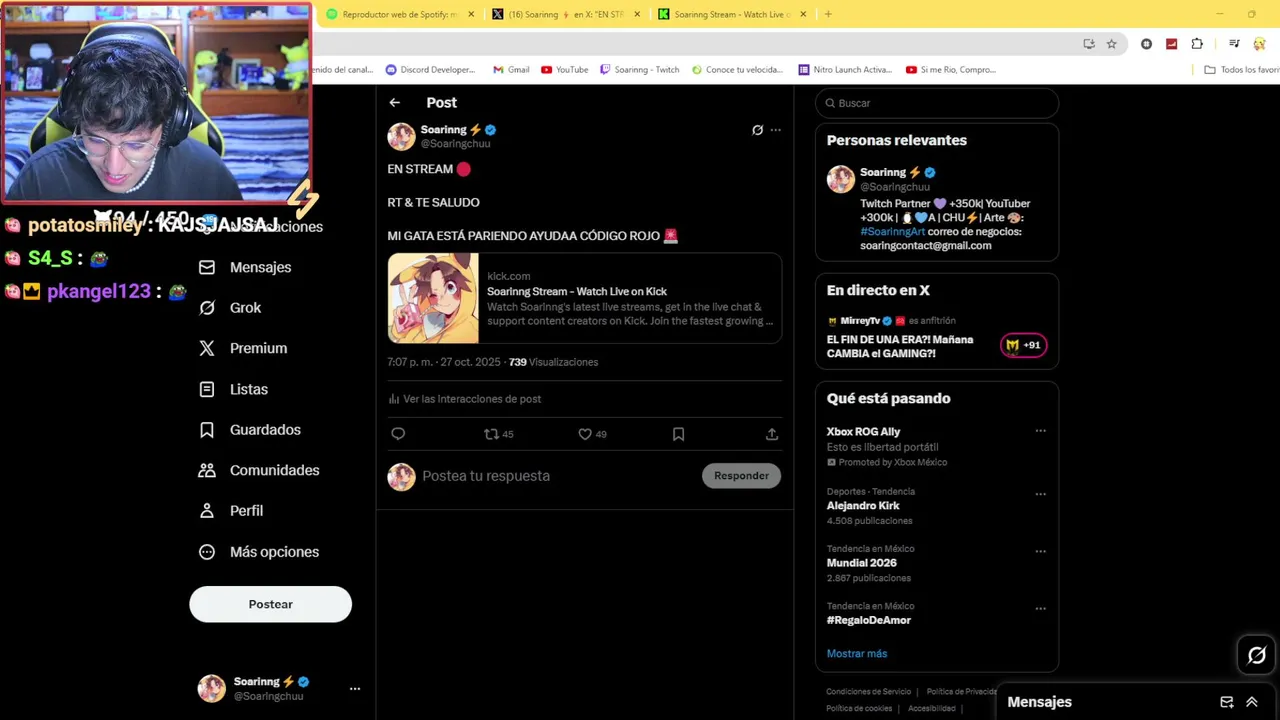
Task: Expand the Mensajes drawer
Action: coord(1251,702)
